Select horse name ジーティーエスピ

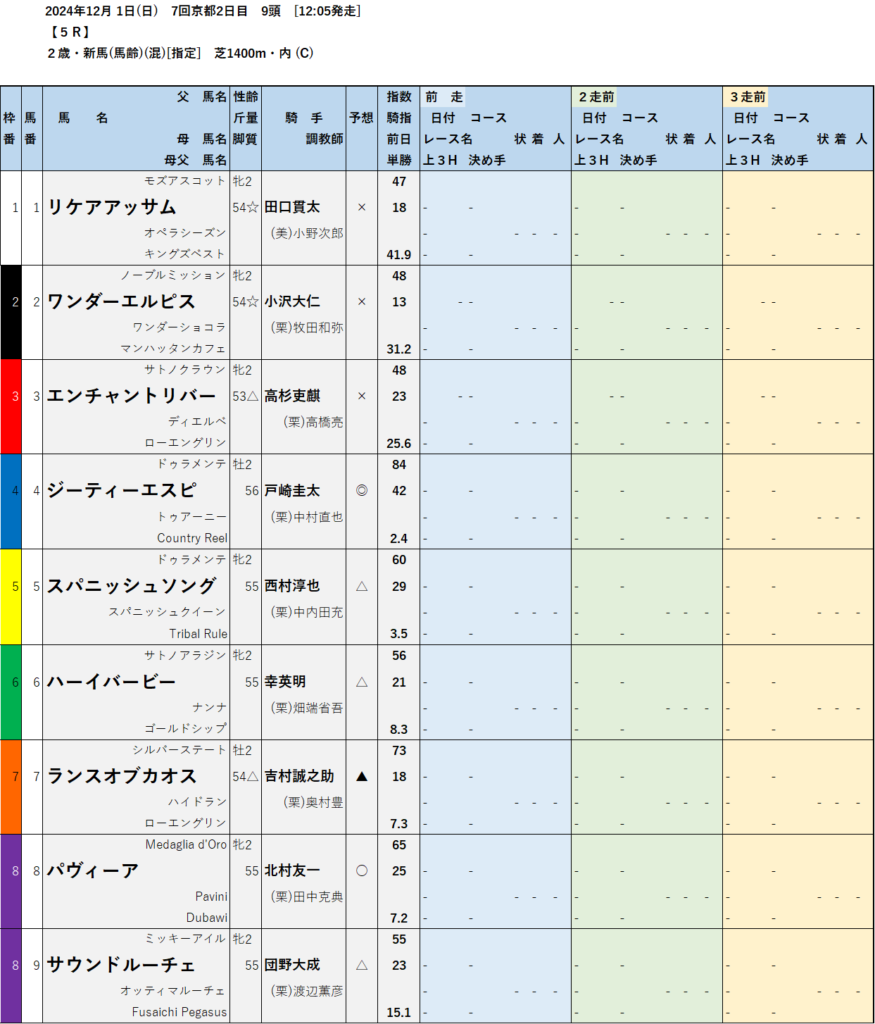pyautogui.click(x=121, y=490)
